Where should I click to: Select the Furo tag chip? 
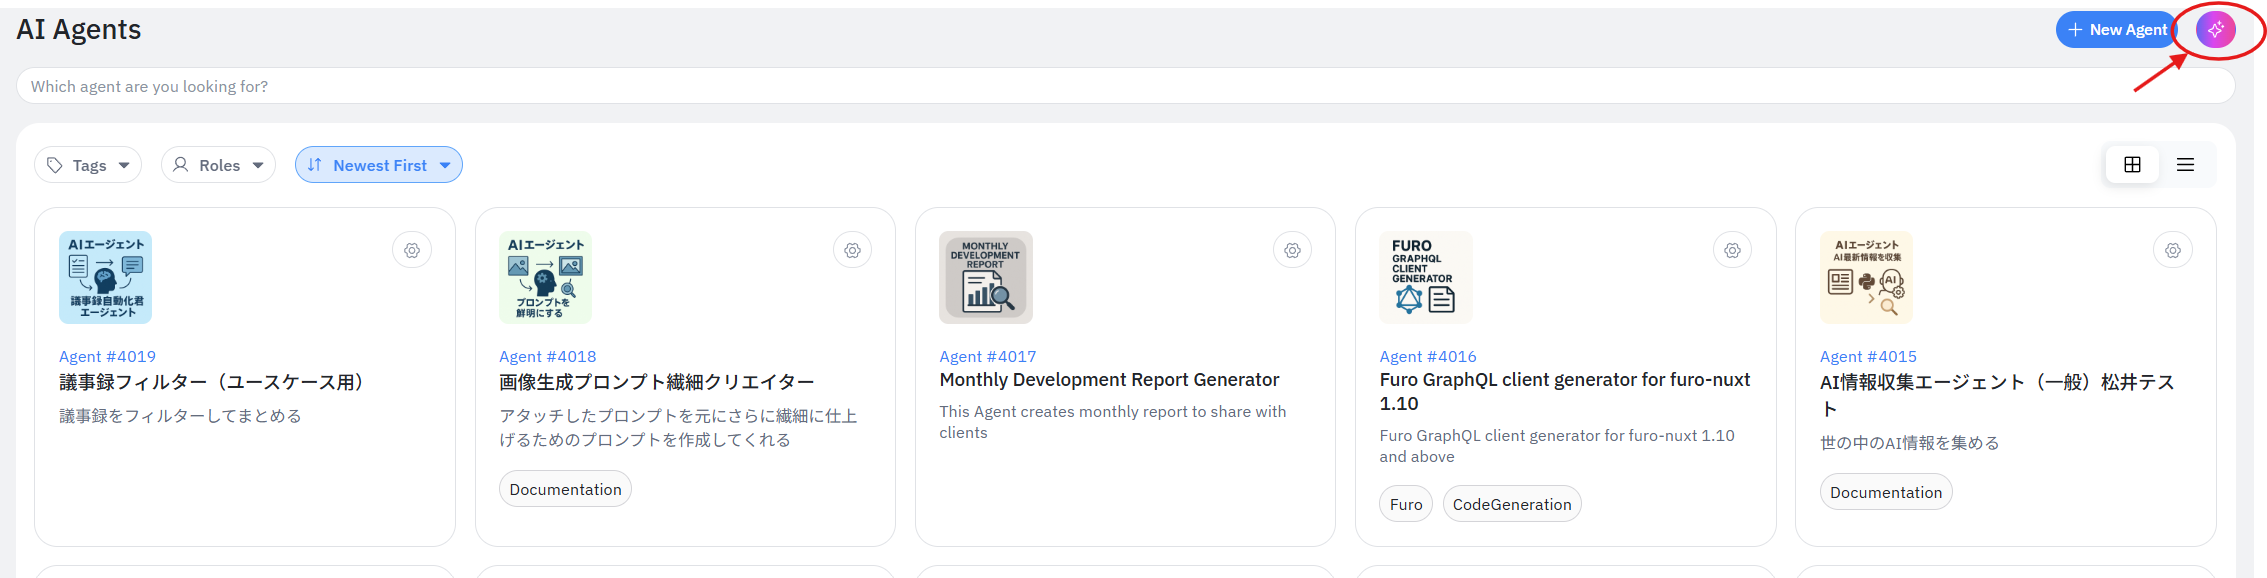[x=1405, y=505]
